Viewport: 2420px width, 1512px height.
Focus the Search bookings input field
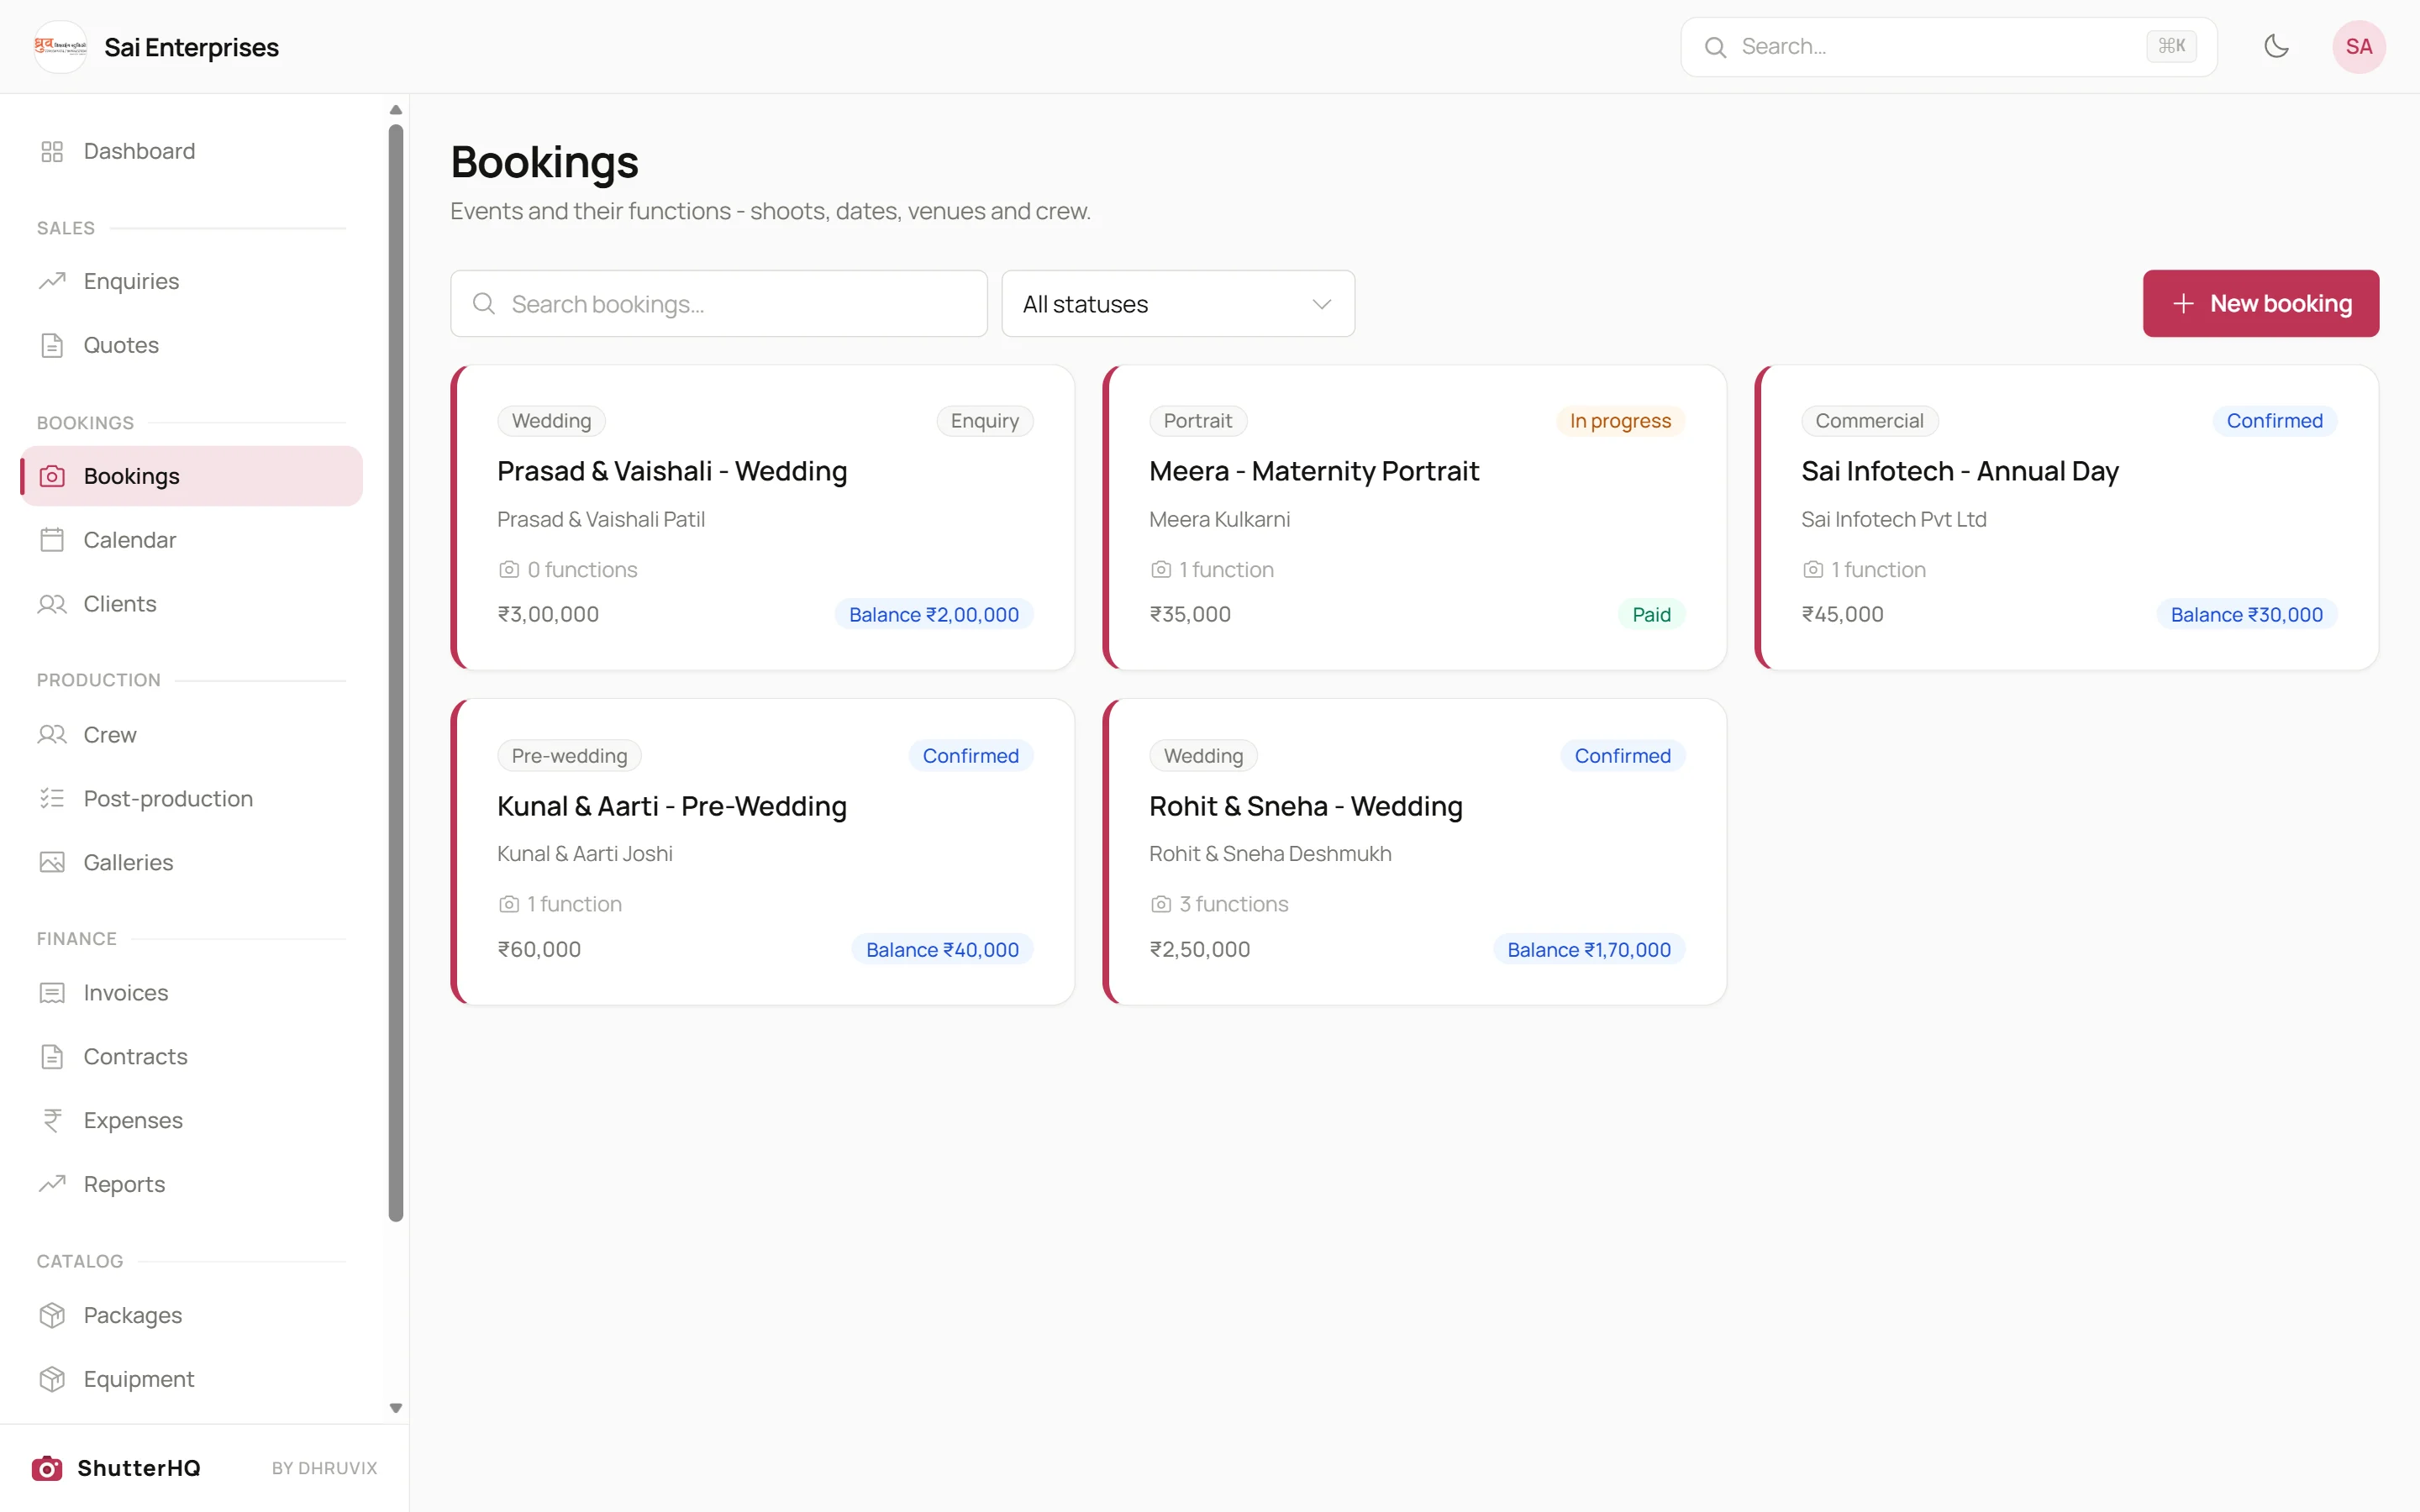click(x=719, y=303)
